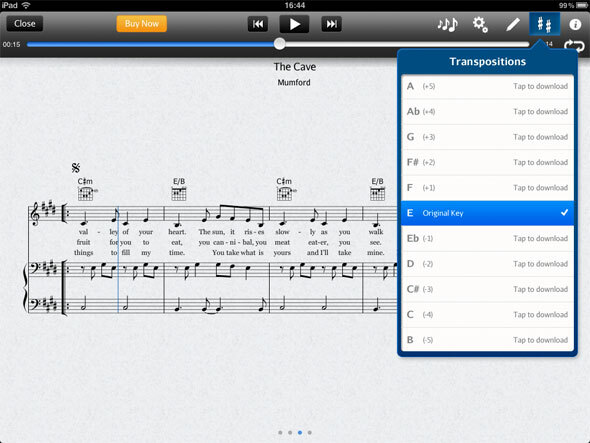
Task: Skip back to the previous track
Action: pyautogui.click(x=258, y=24)
